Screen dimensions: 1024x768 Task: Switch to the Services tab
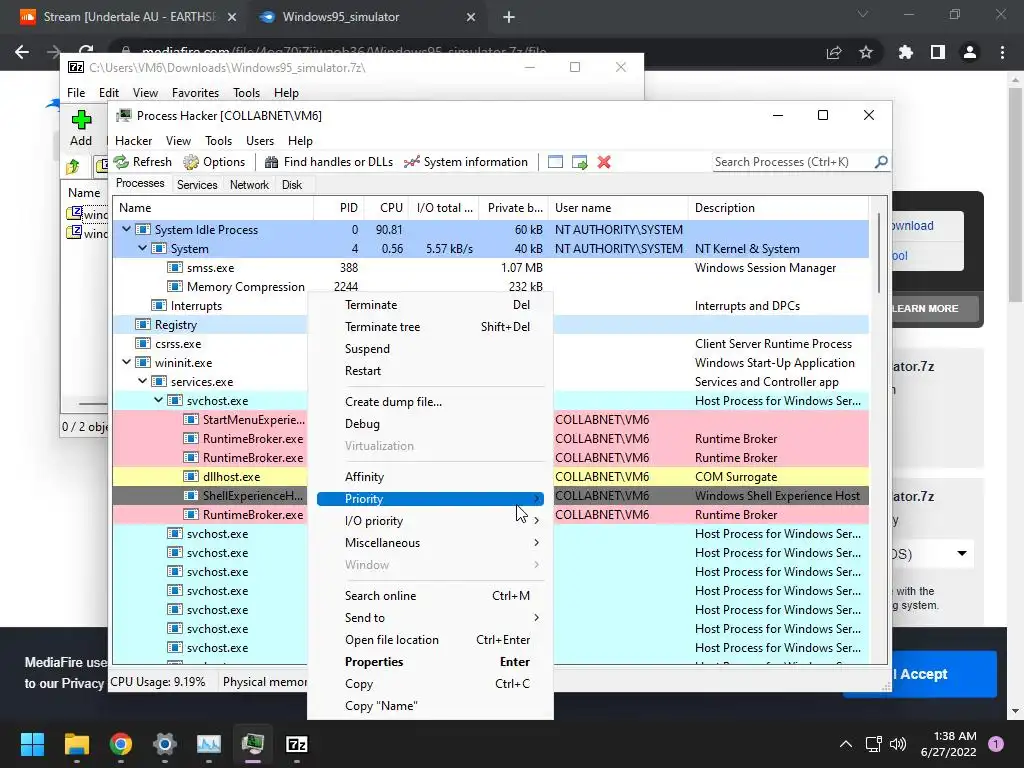coord(197,185)
